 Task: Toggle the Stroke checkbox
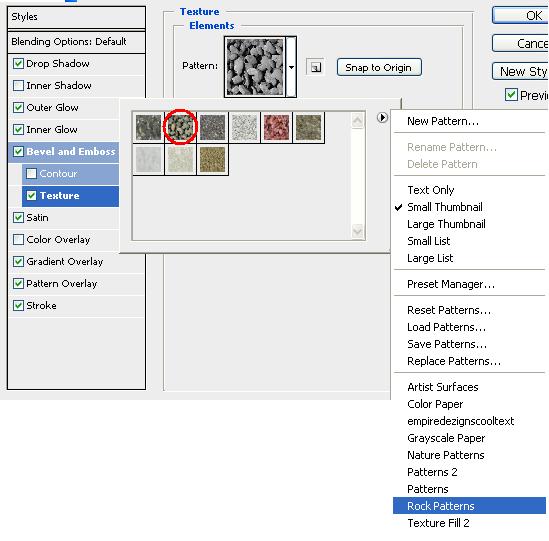tap(18, 306)
